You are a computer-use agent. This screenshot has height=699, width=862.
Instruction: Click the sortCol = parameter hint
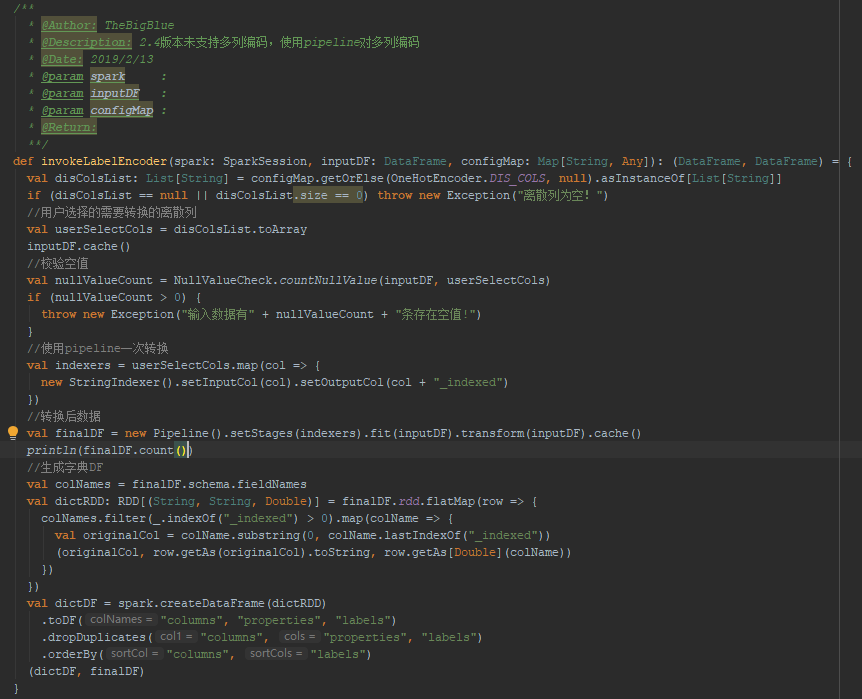(x=134, y=653)
